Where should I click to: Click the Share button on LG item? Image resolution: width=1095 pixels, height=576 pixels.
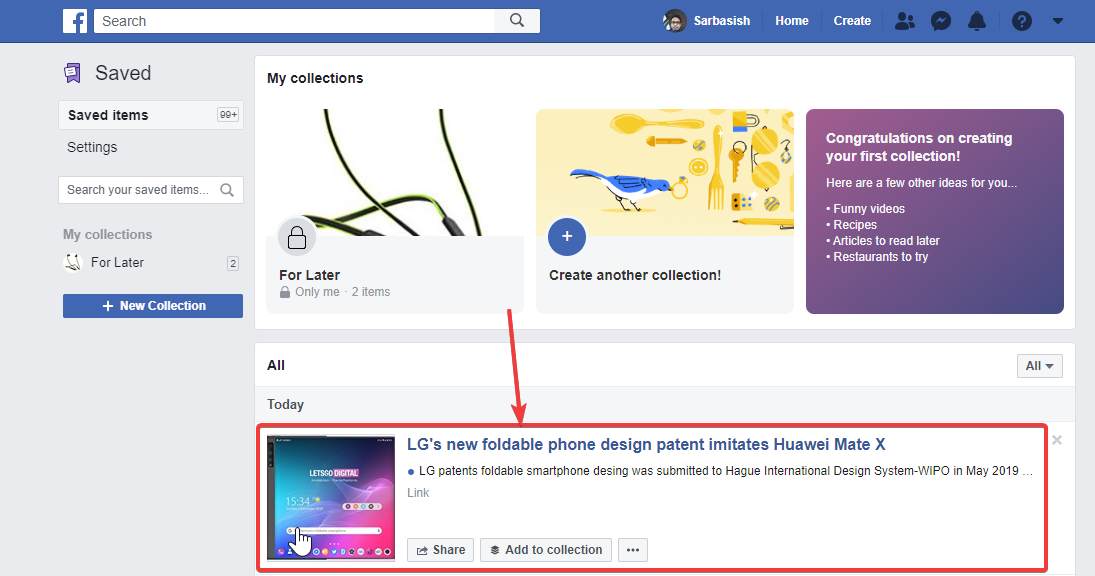(441, 550)
